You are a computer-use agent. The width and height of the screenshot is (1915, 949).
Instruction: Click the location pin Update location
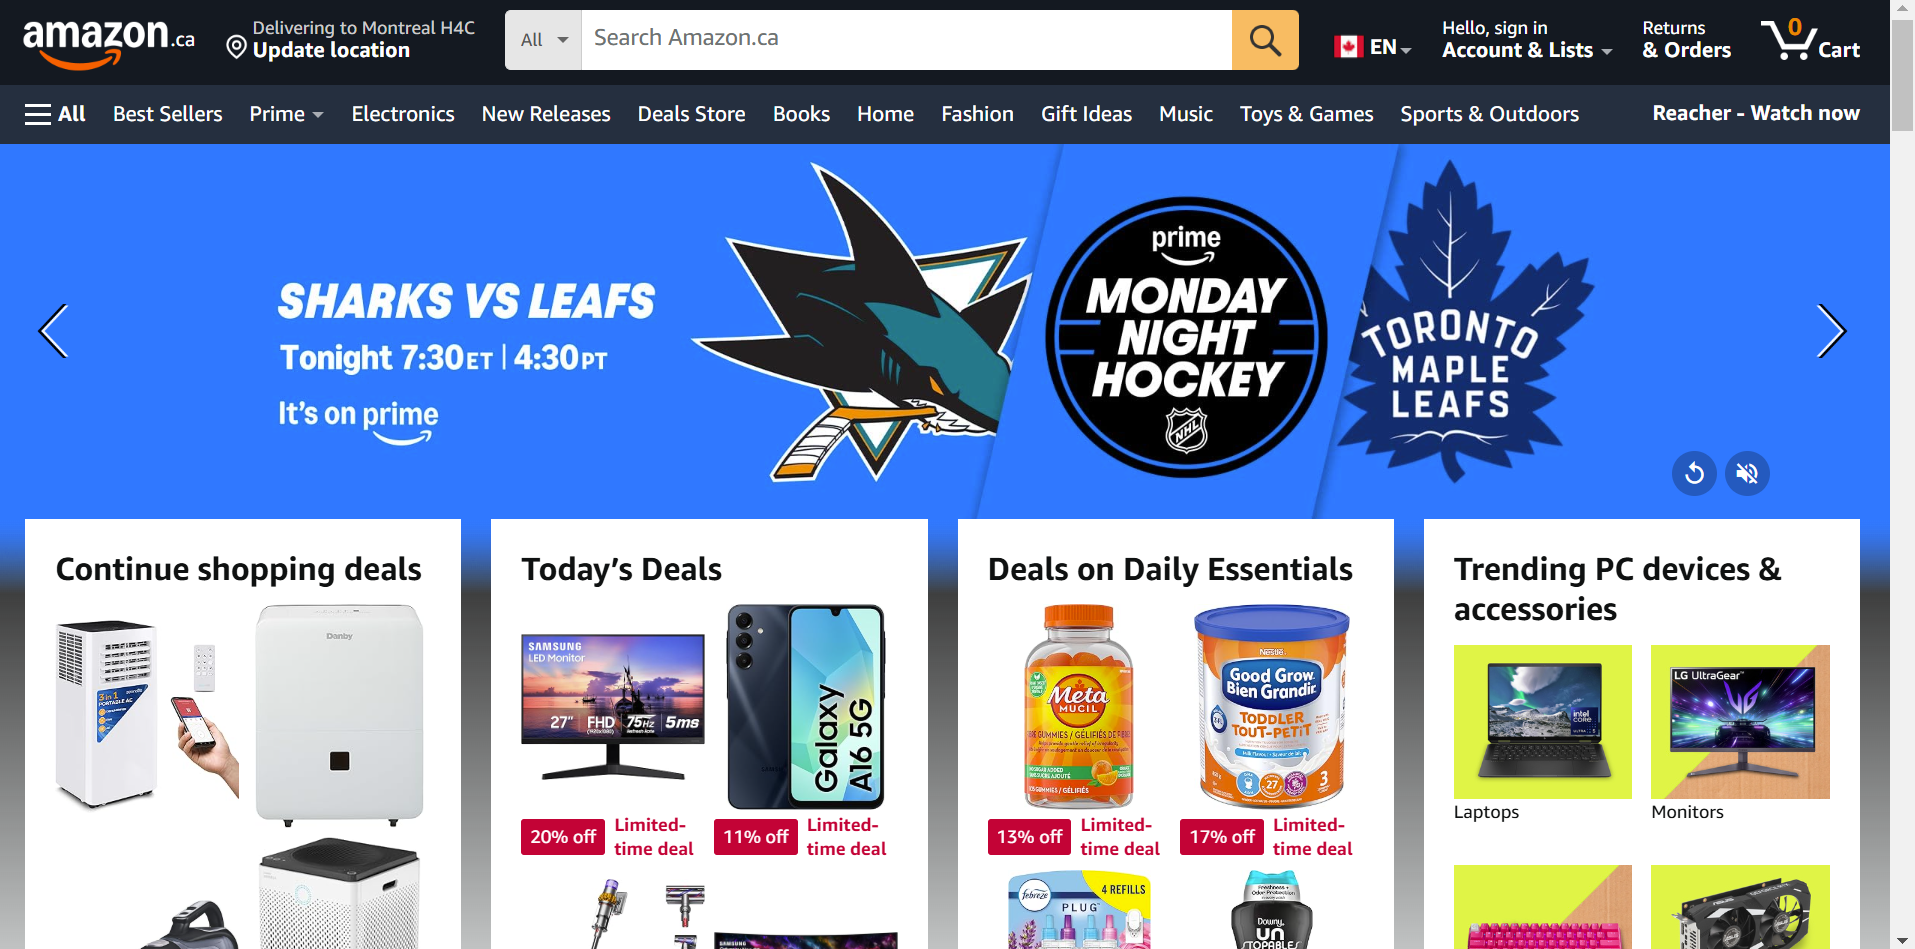tap(350, 40)
